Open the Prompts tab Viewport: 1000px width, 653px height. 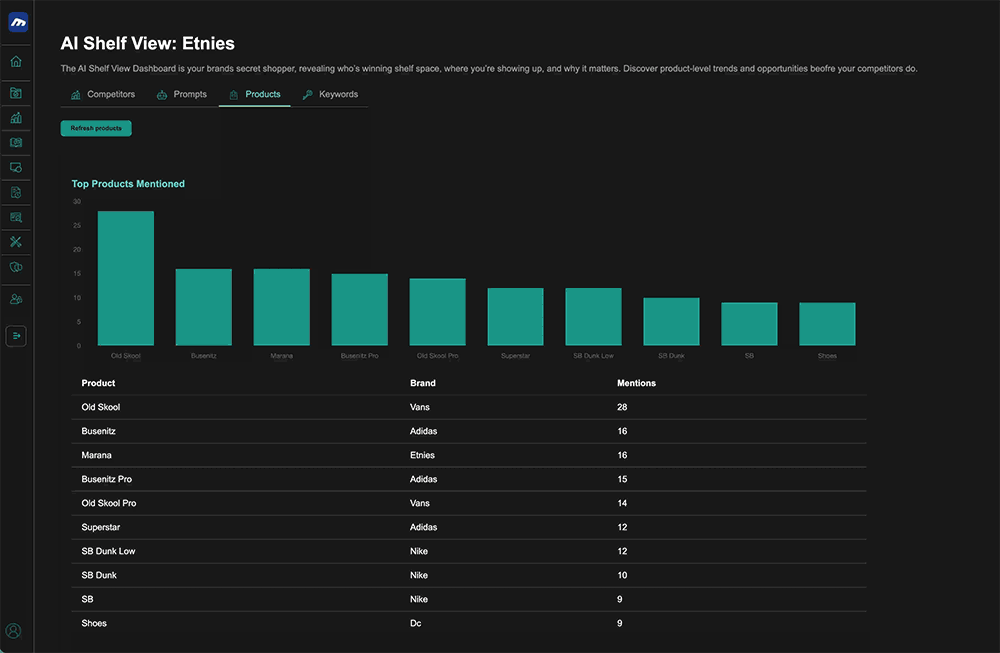tap(182, 95)
